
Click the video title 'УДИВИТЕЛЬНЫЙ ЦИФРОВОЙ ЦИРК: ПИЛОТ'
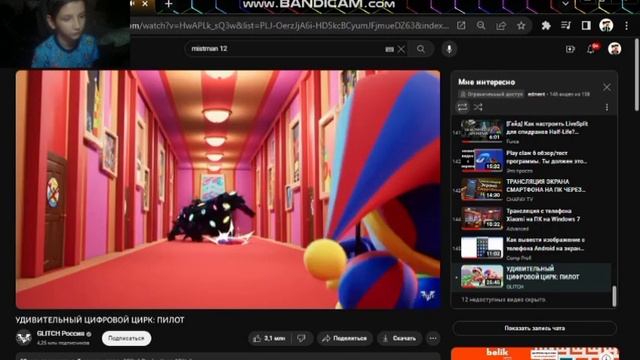coord(100,320)
